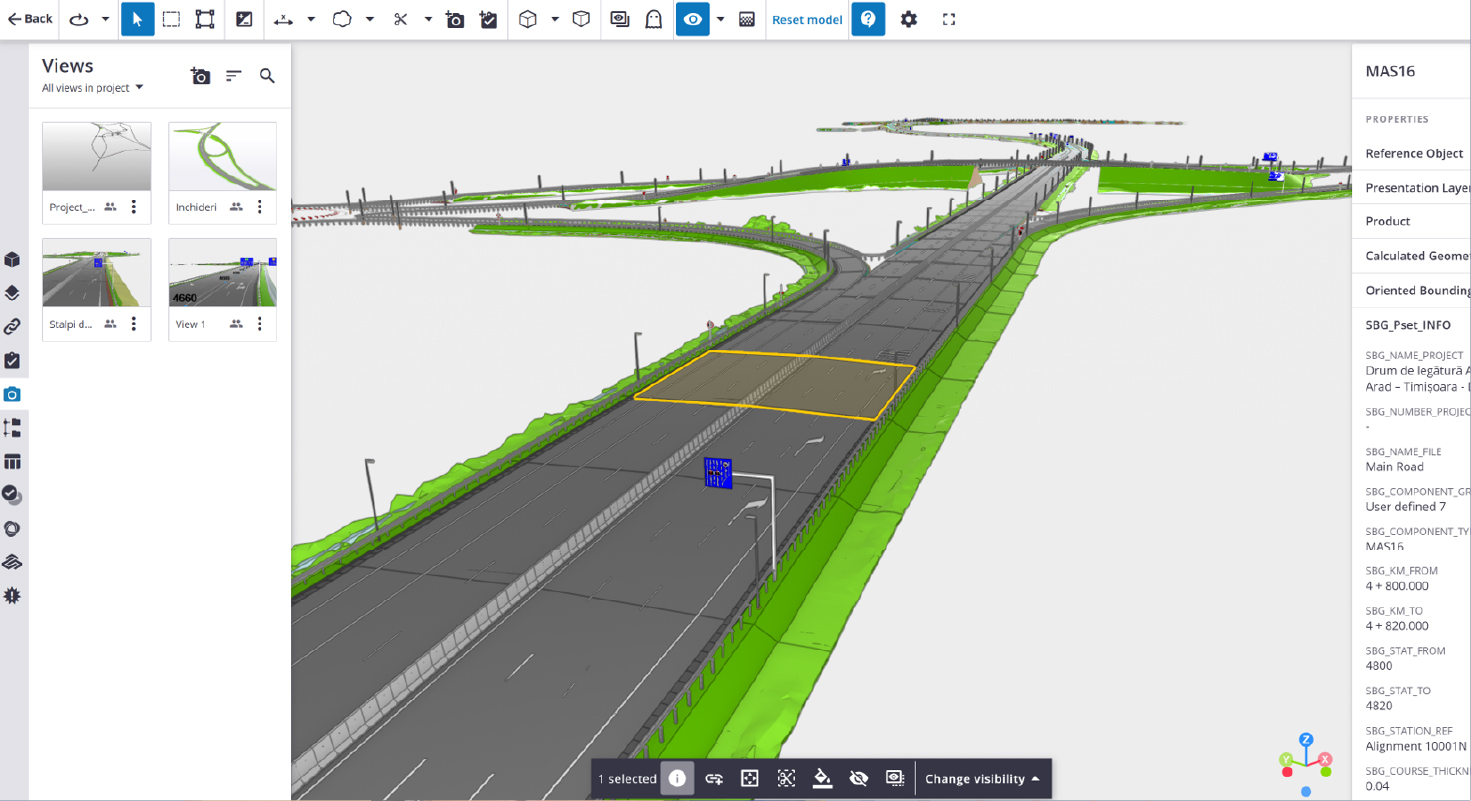The image size is (1471, 801).
Task: Create a view with the toolbar camera icon
Action: point(455,19)
